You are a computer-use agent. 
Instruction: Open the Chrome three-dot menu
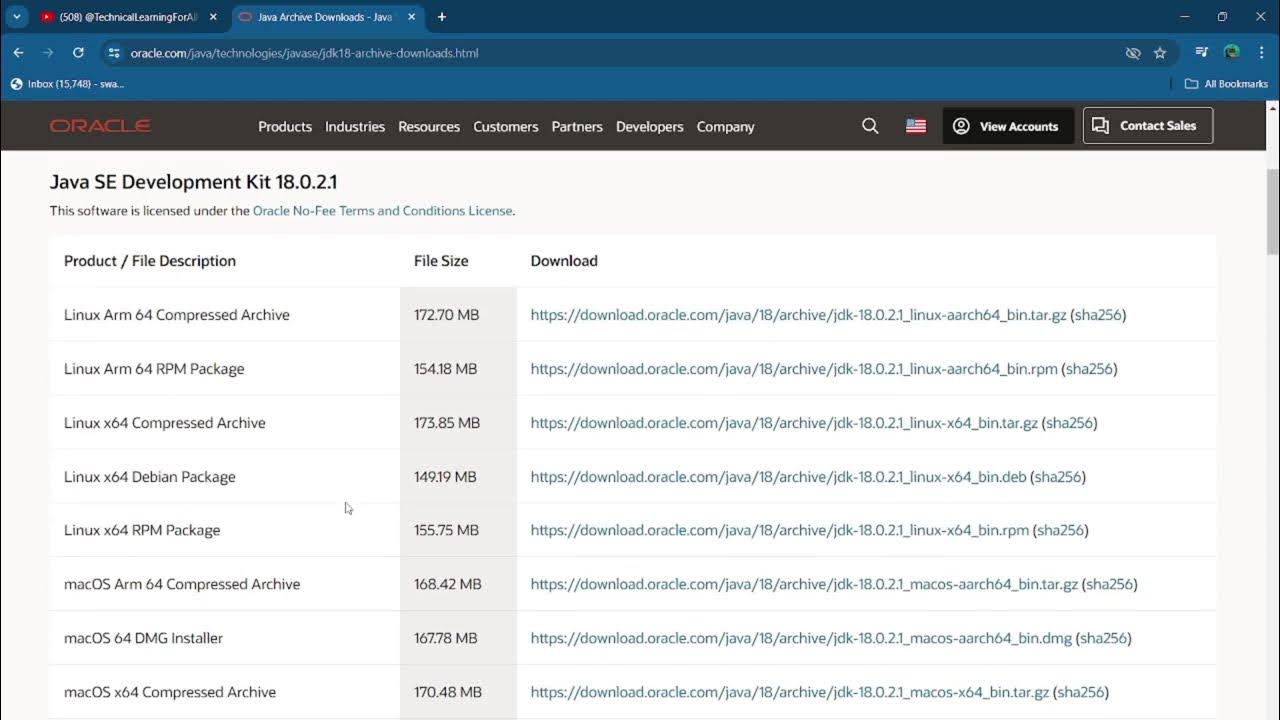click(x=1261, y=53)
